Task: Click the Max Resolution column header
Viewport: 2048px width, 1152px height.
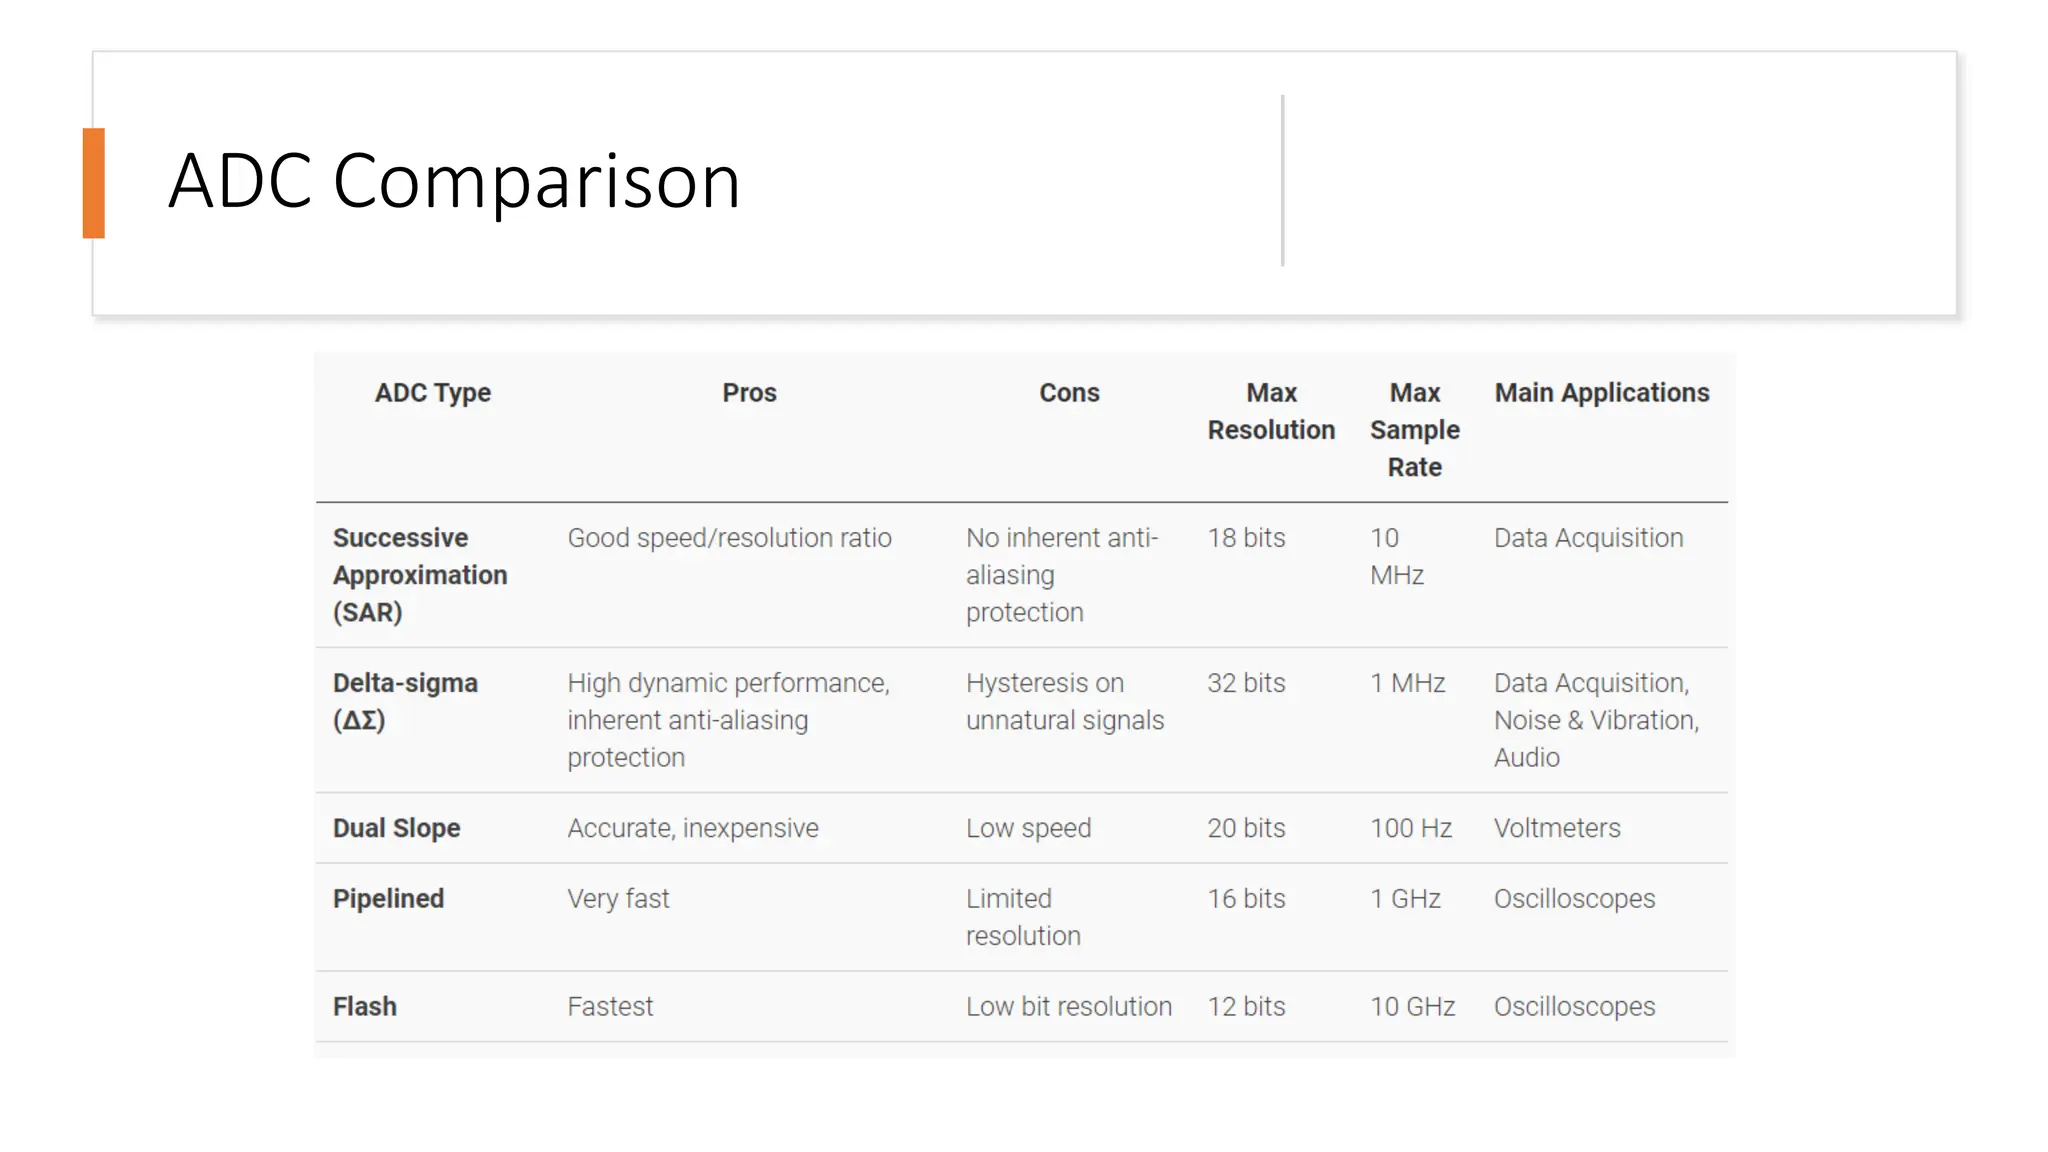Action: [1270, 411]
